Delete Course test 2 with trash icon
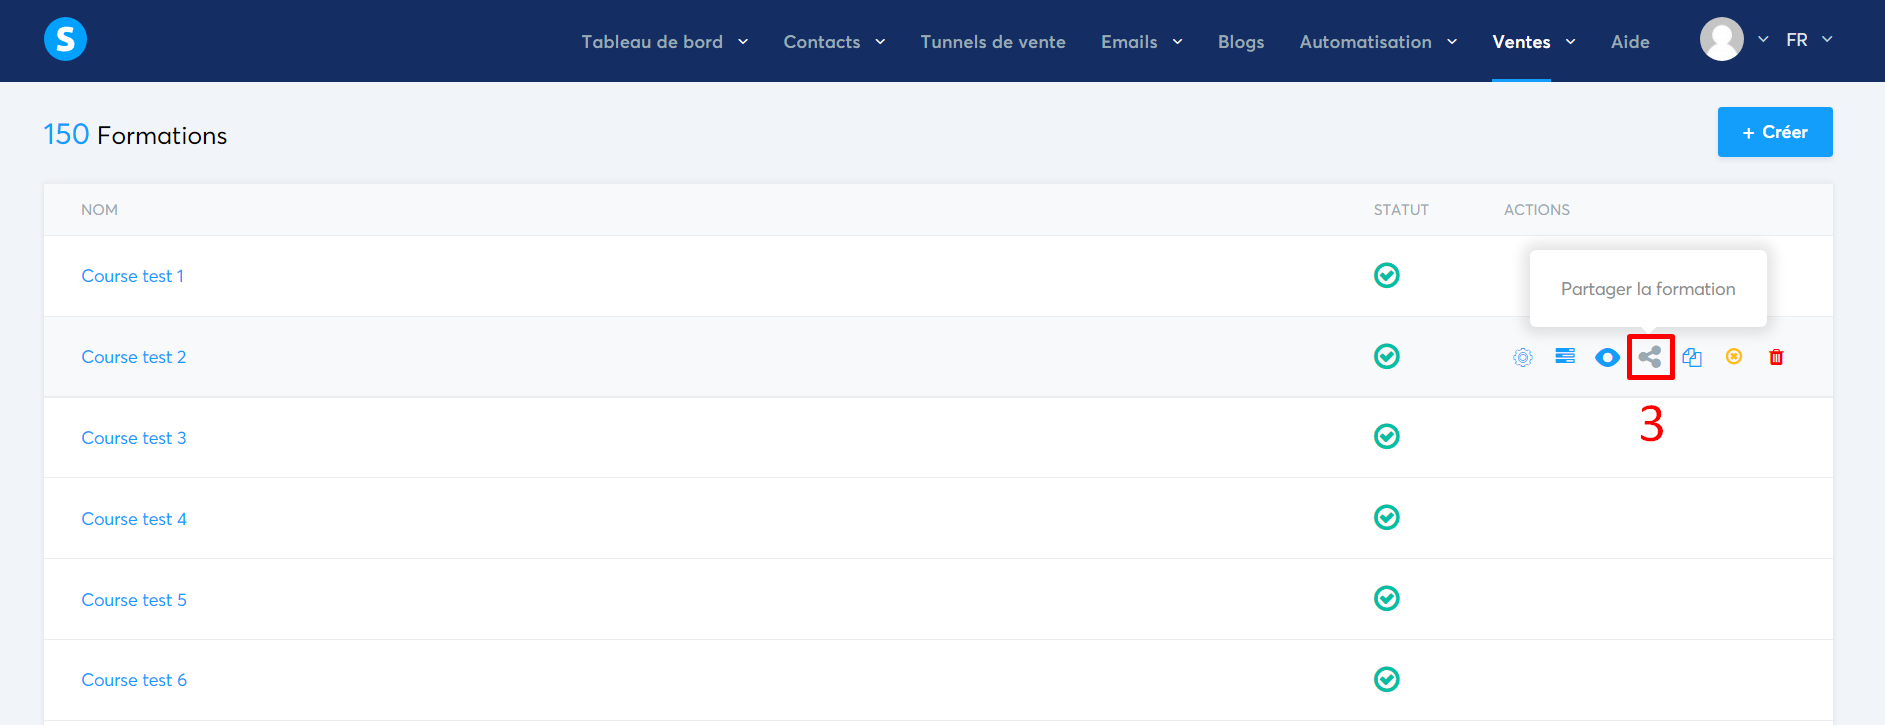The image size is (1885, 725). (1776, 357)
